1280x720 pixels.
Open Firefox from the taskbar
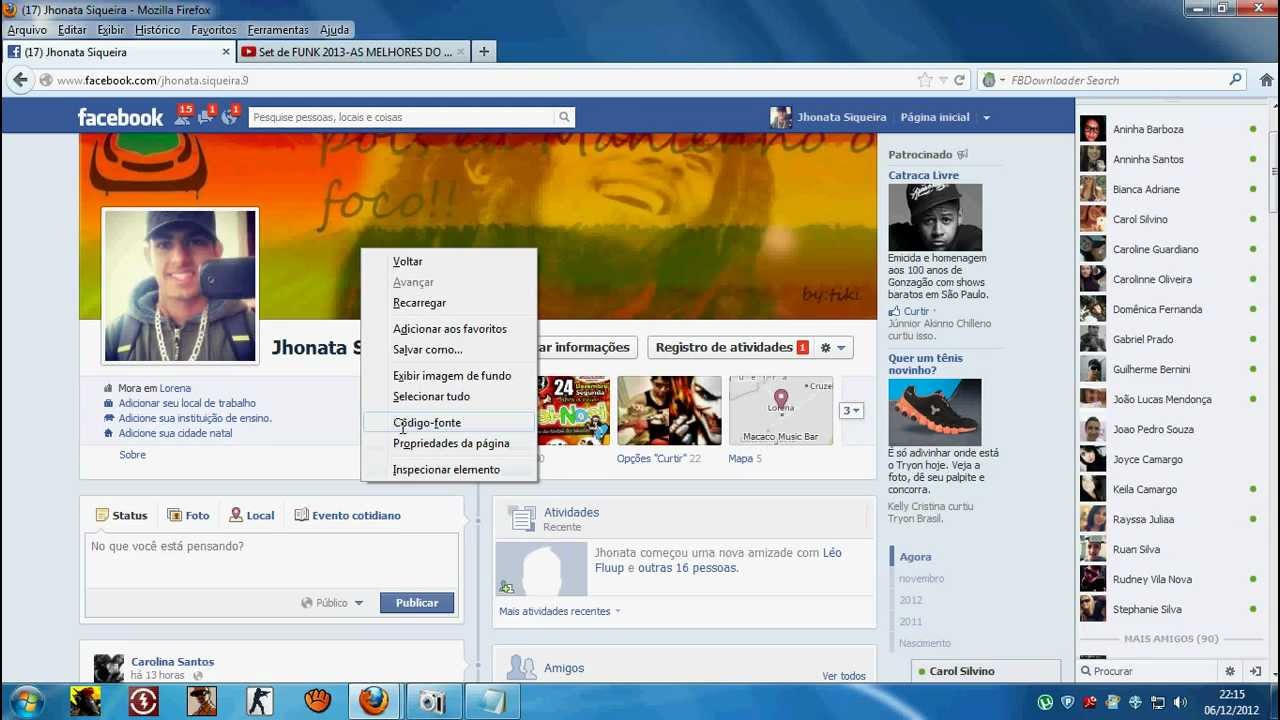[x=374, y=701]
